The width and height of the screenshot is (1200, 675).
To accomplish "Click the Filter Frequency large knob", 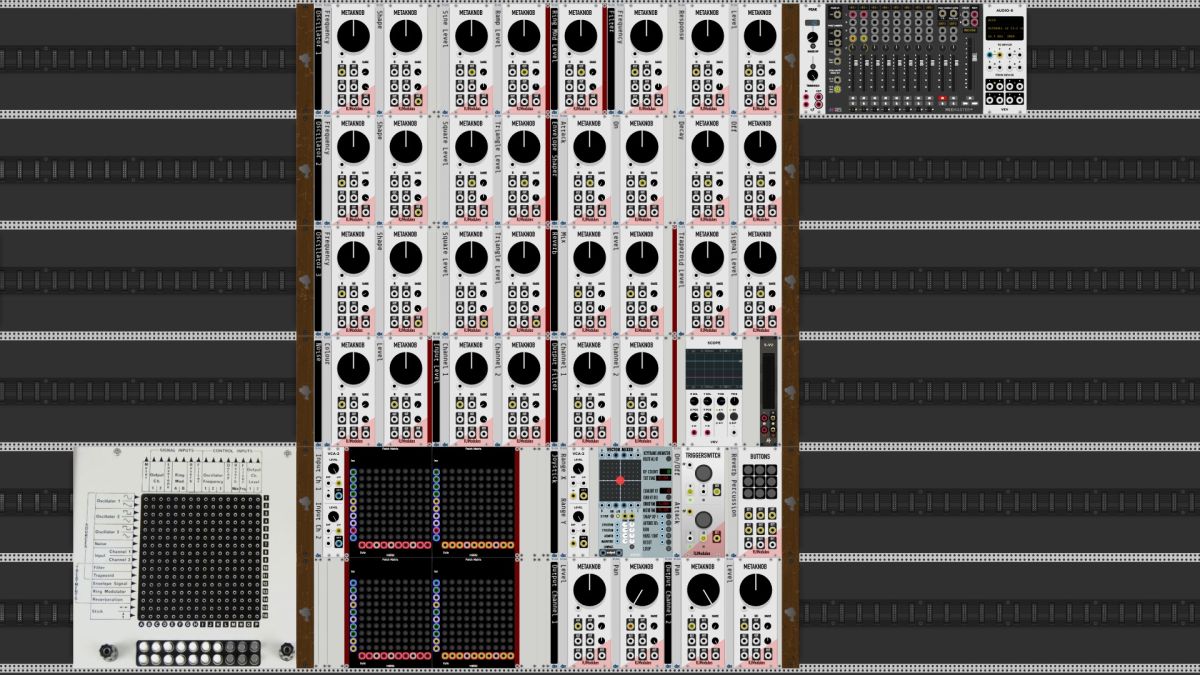I will [644, 37].
